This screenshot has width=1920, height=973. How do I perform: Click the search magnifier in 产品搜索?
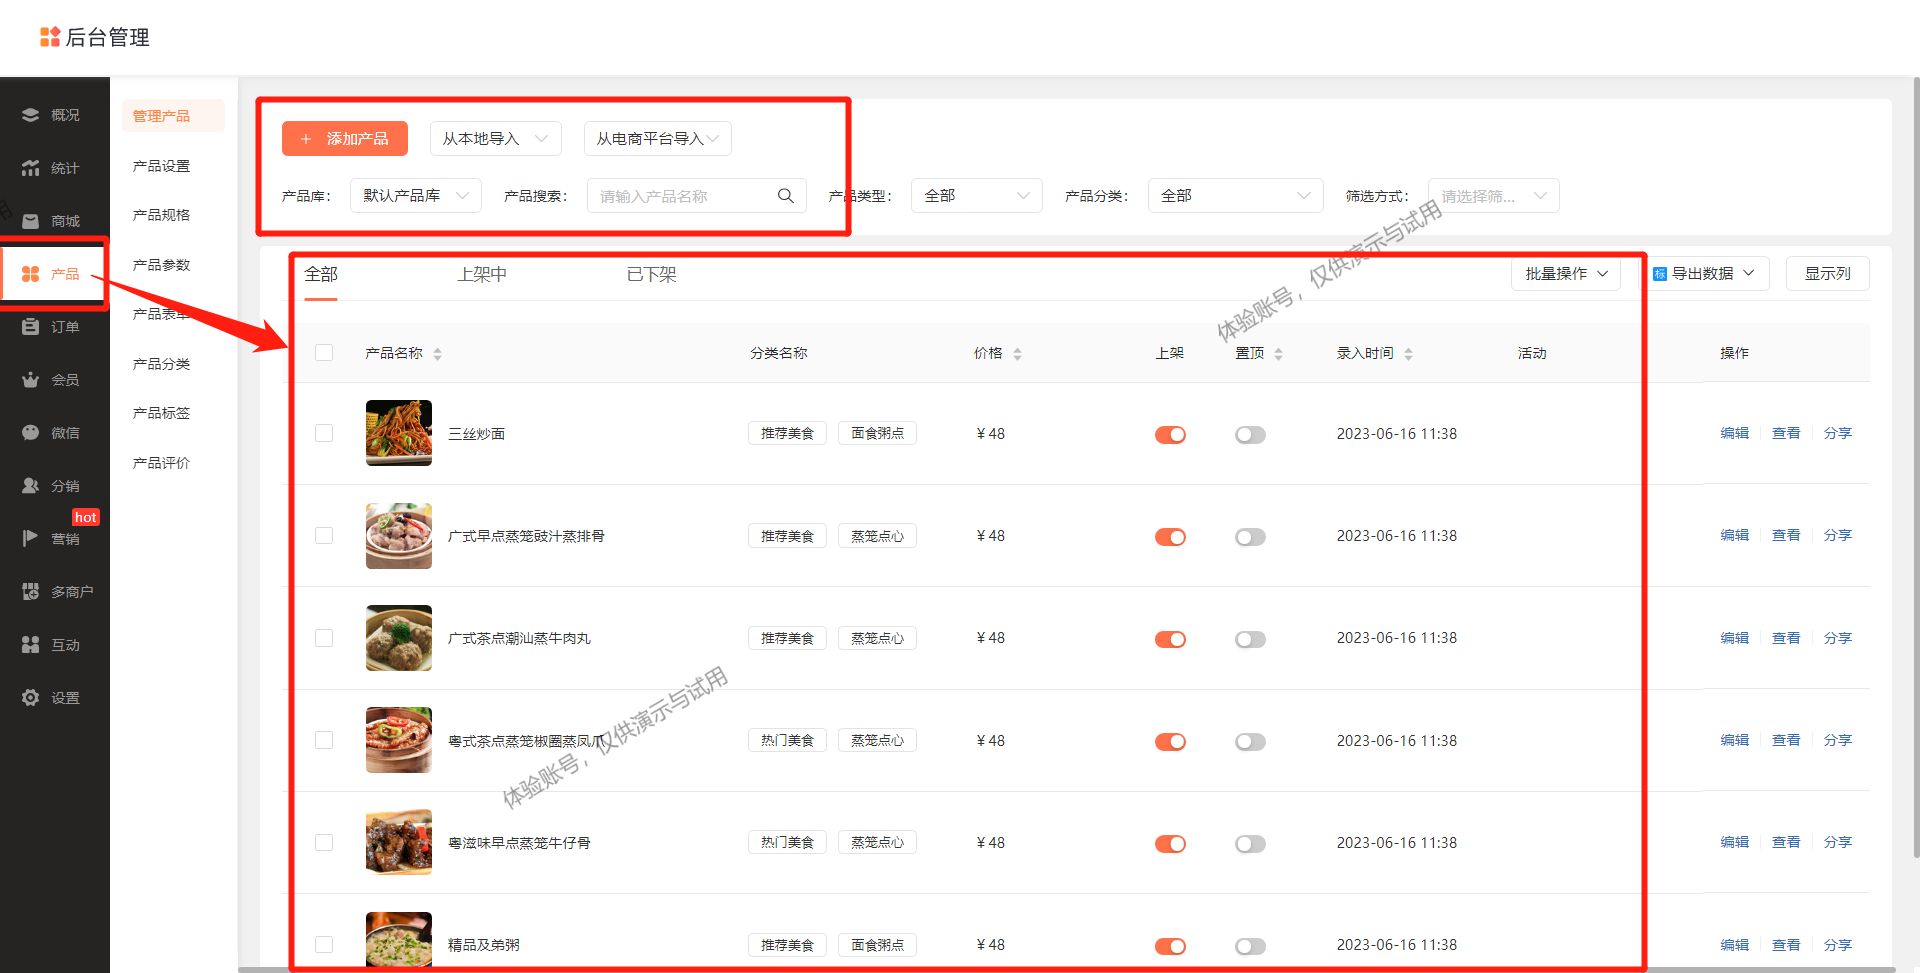pyautogui.click(x=786, y=196)
